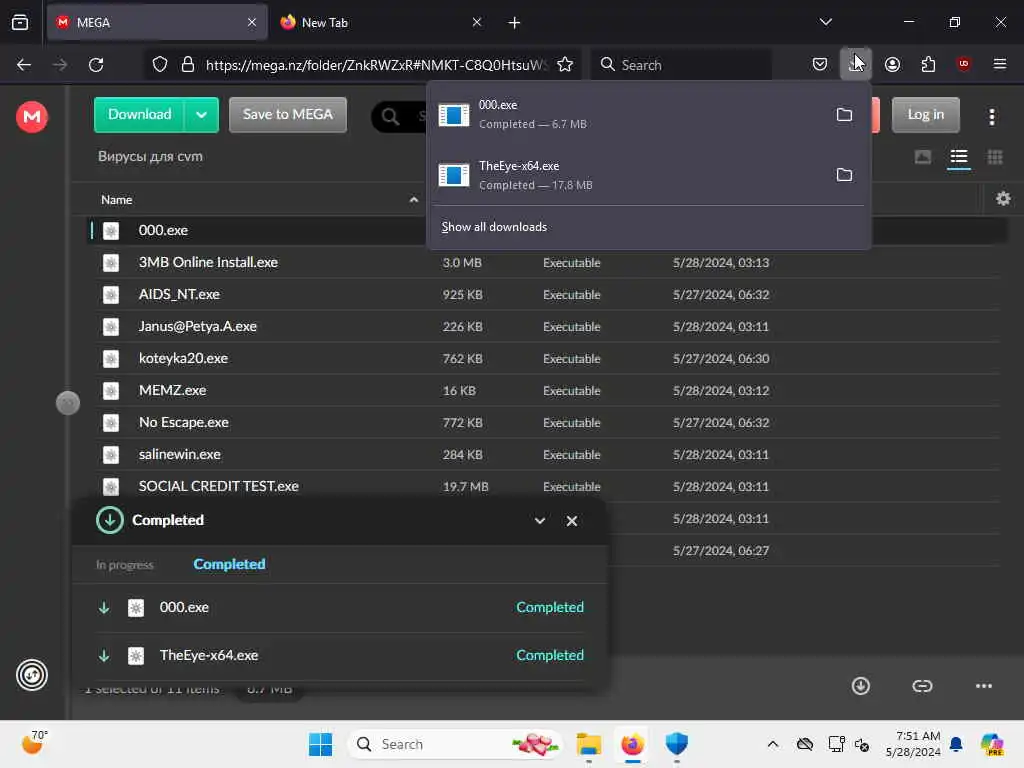Screen dimensions: 1024x768
Task: Select koteyka20.exe file row
Action: (549, 359)
